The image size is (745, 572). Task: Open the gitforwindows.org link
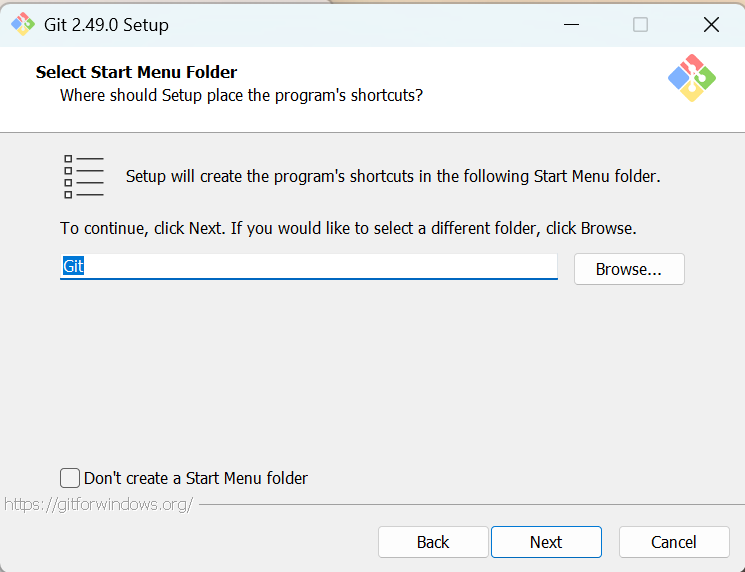tap(98, 504)
